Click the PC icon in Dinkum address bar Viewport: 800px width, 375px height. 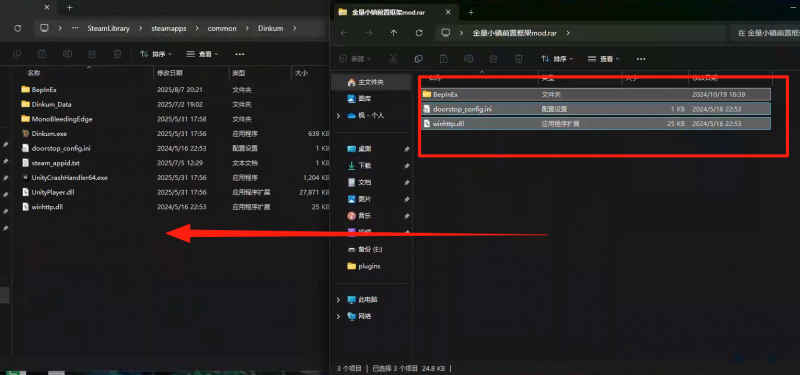[x=44, y=29]
